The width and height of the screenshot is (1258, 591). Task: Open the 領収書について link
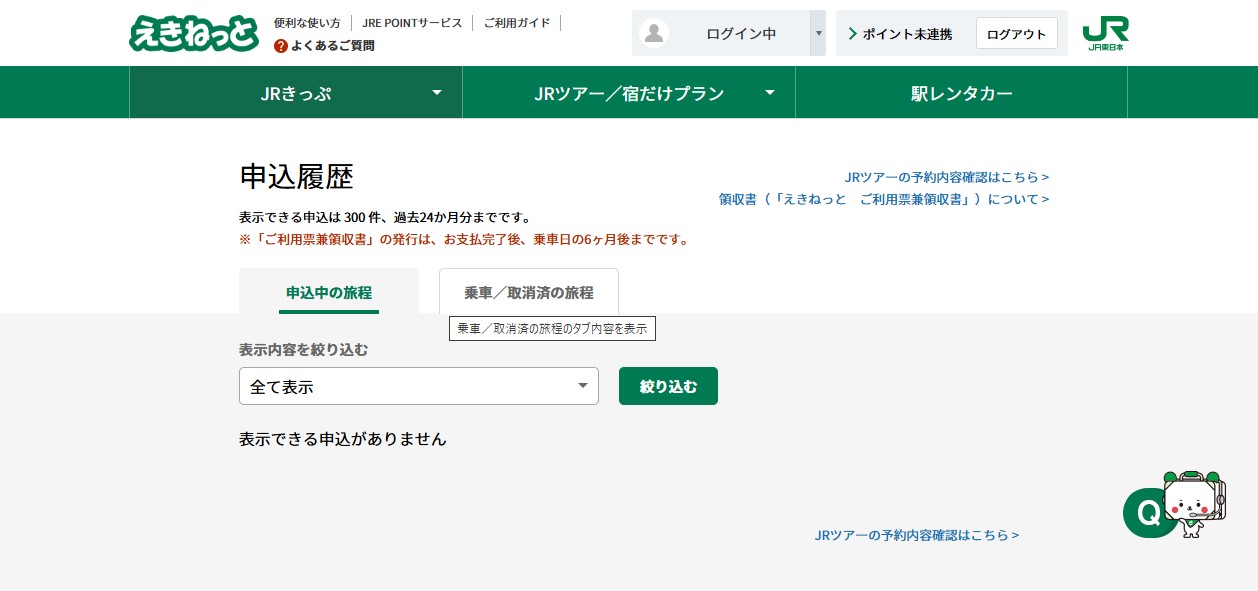click(883, 199)
